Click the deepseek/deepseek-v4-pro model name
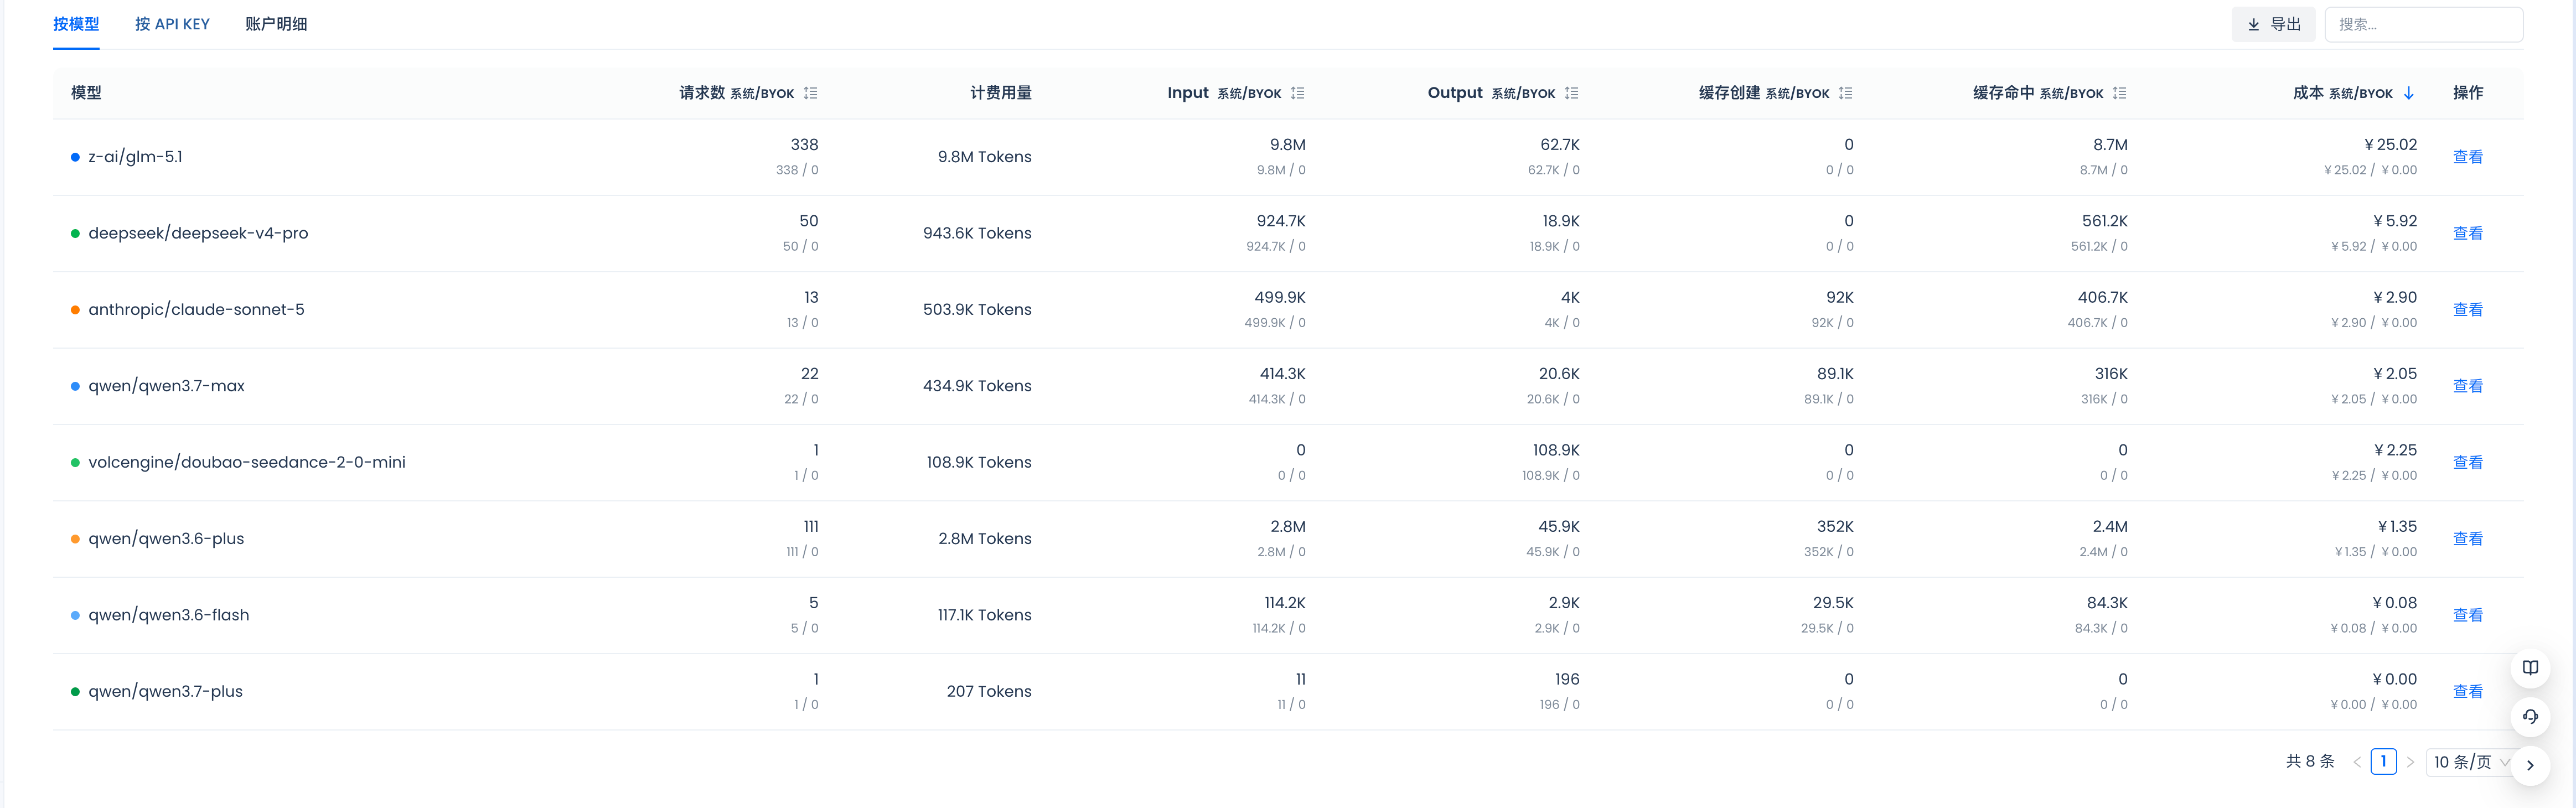The image size is (2576, 808). coord(198,233)
